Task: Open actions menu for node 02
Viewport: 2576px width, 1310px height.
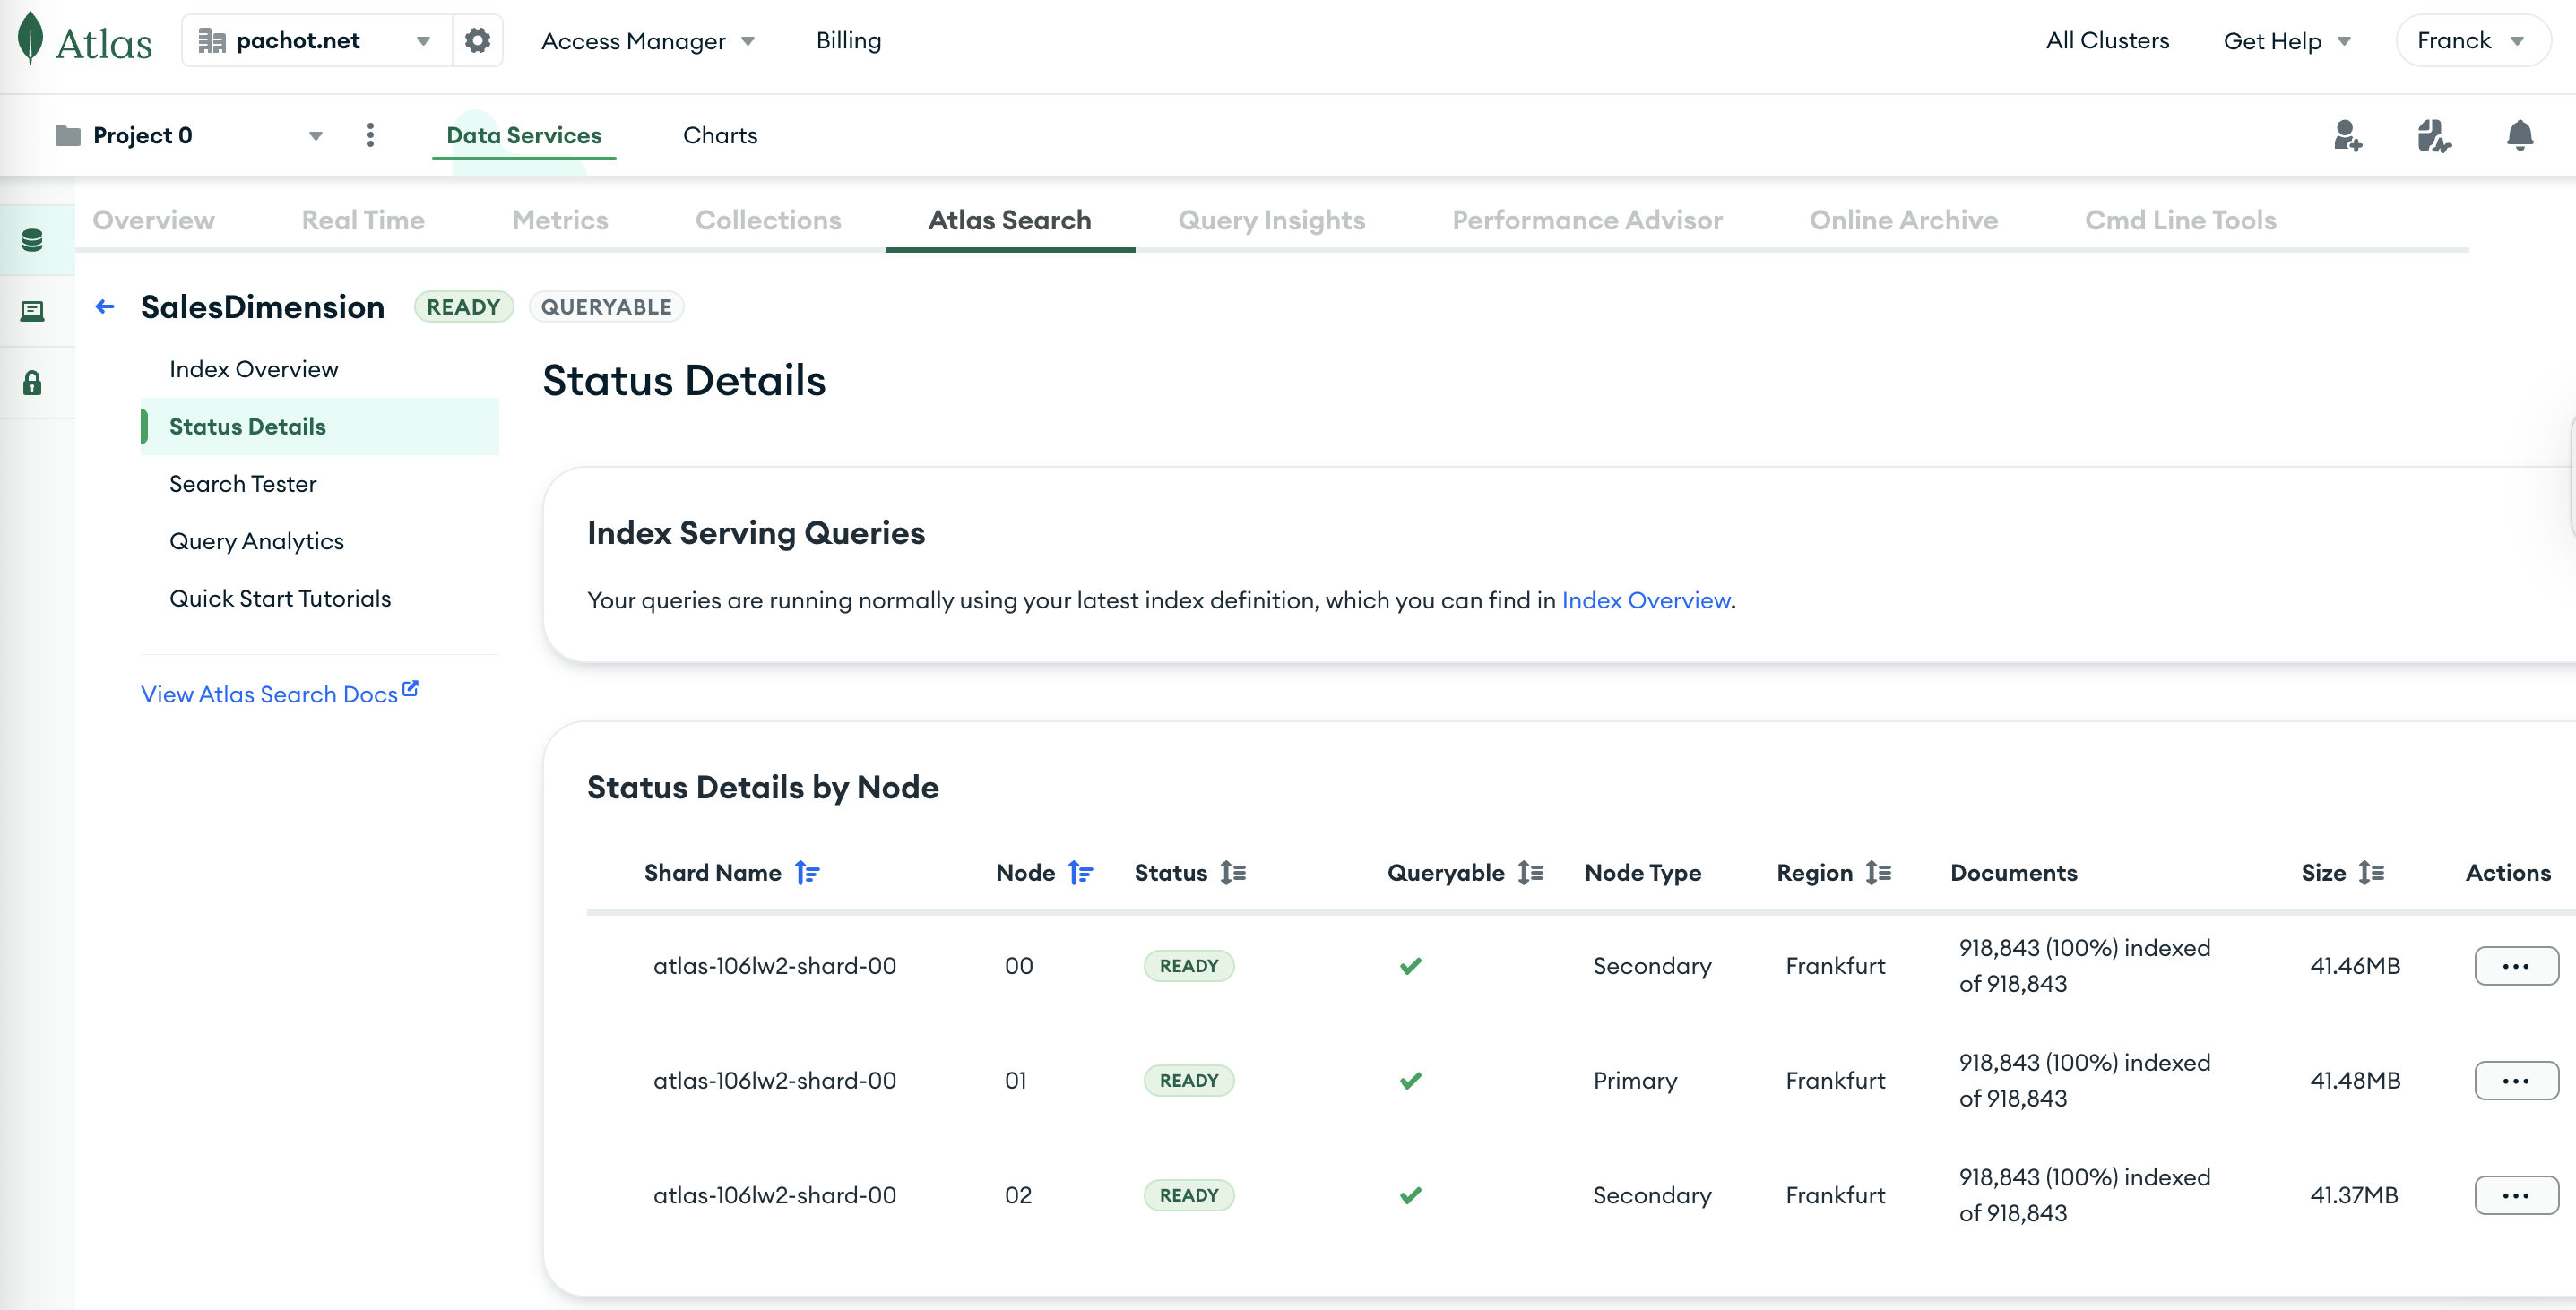Action: pyautogui.click(x=2516, y=1195)
